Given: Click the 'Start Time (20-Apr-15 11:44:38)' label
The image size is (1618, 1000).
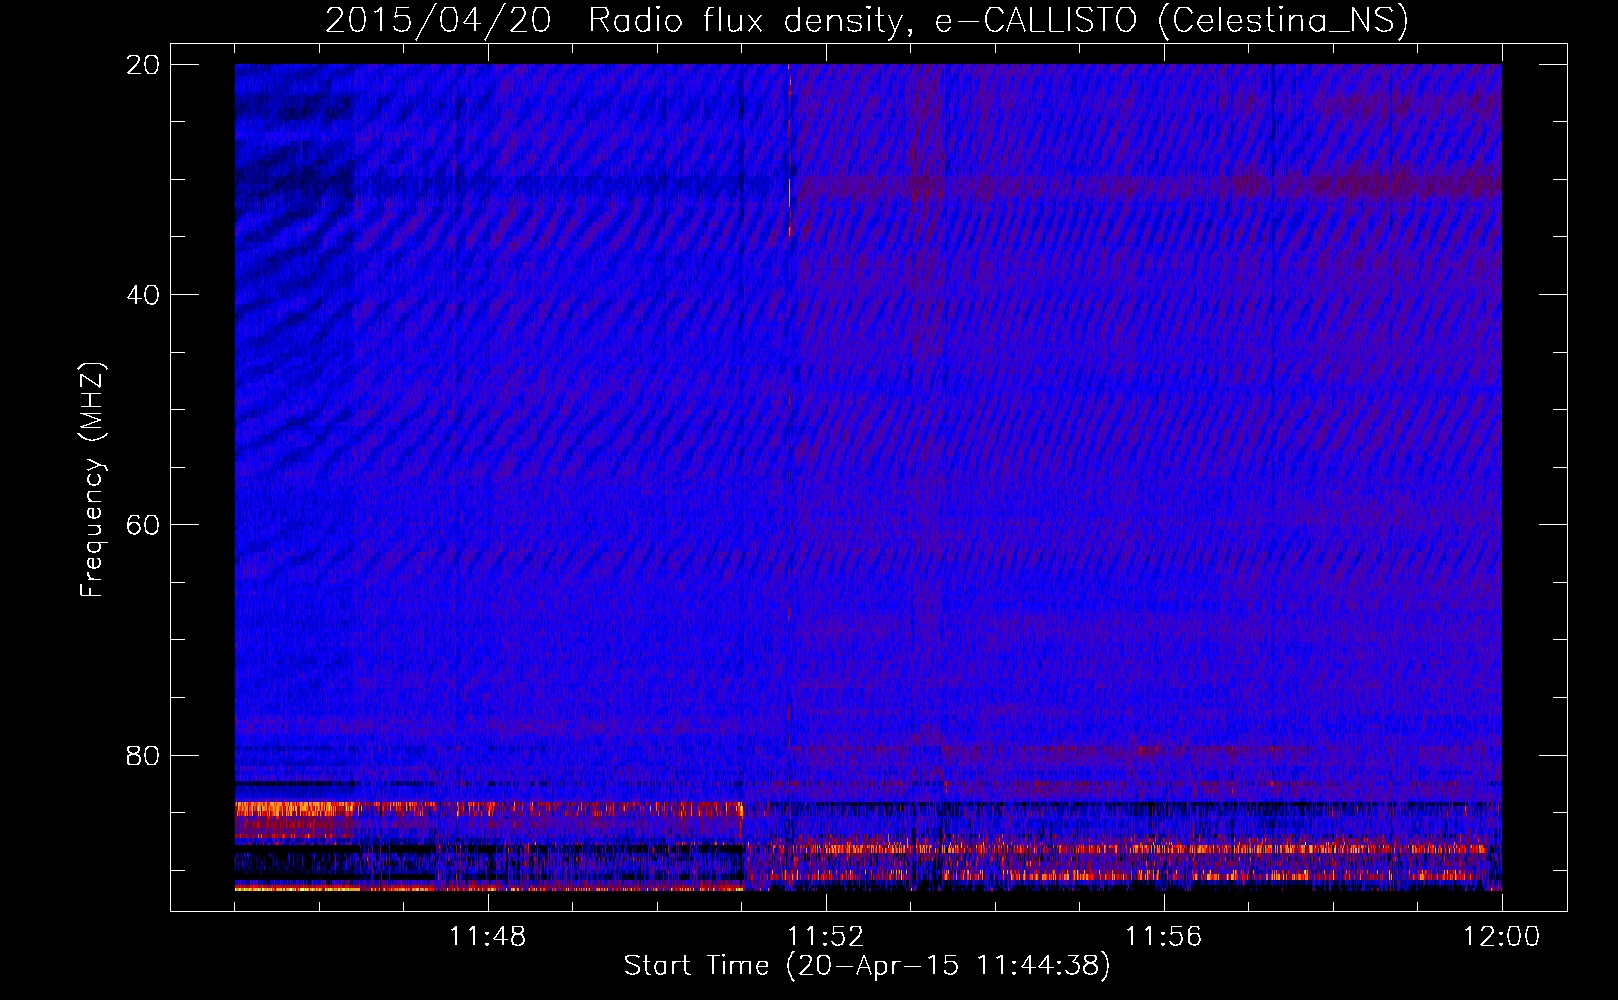Looking at the screenshot, I should coord(867,966).
